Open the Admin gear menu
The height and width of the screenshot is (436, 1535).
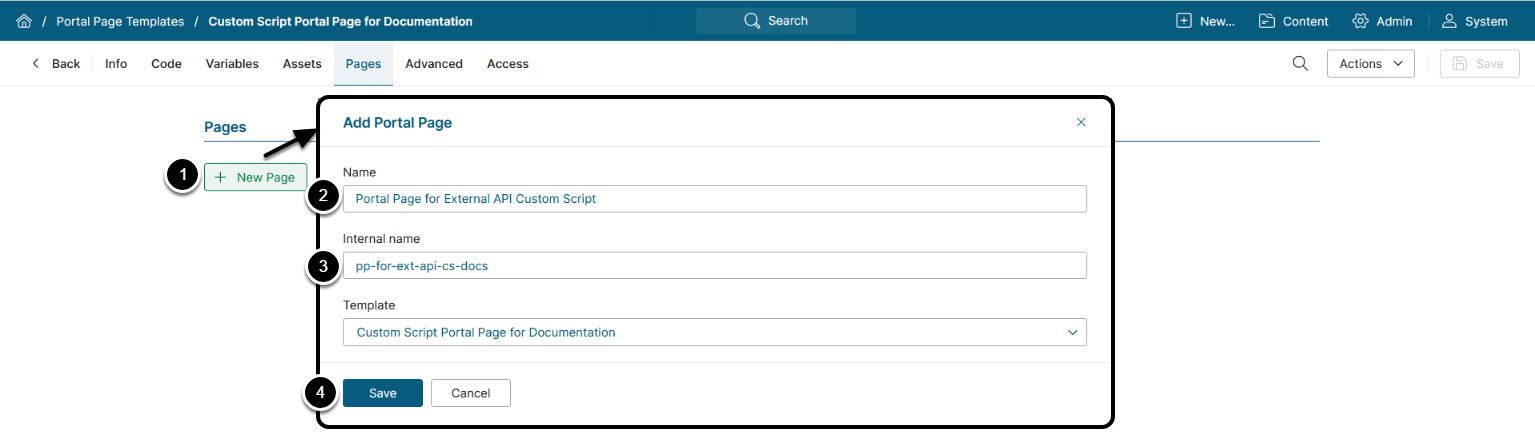[1382, 21]
